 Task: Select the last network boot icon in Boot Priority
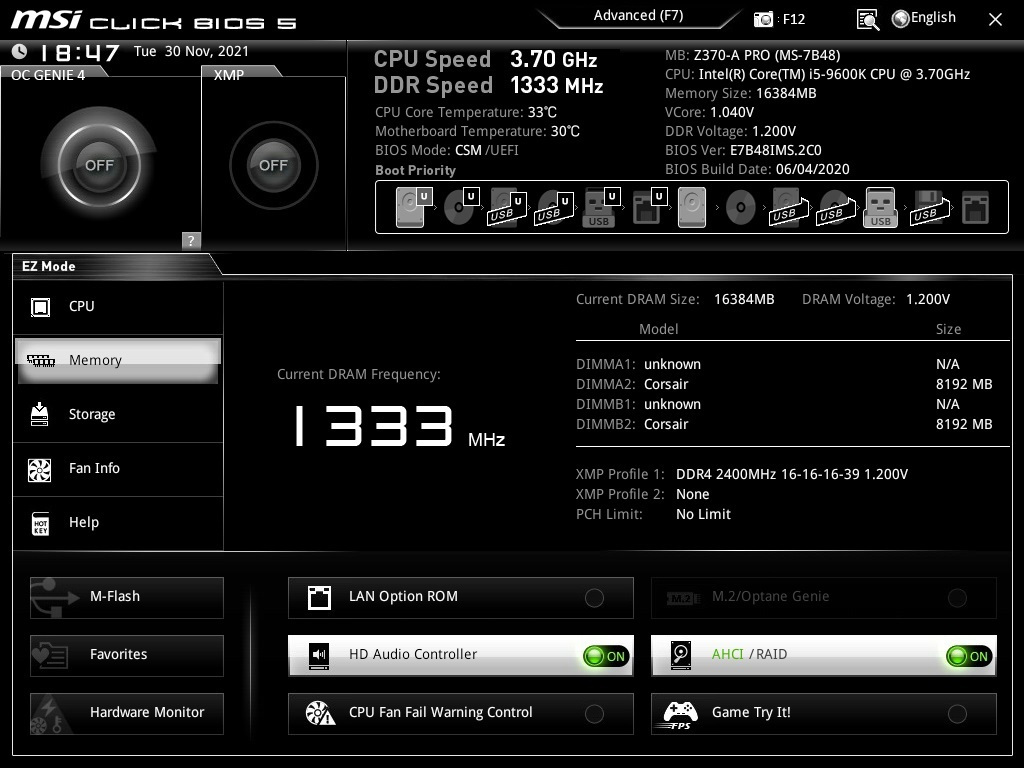click(975, 208)
